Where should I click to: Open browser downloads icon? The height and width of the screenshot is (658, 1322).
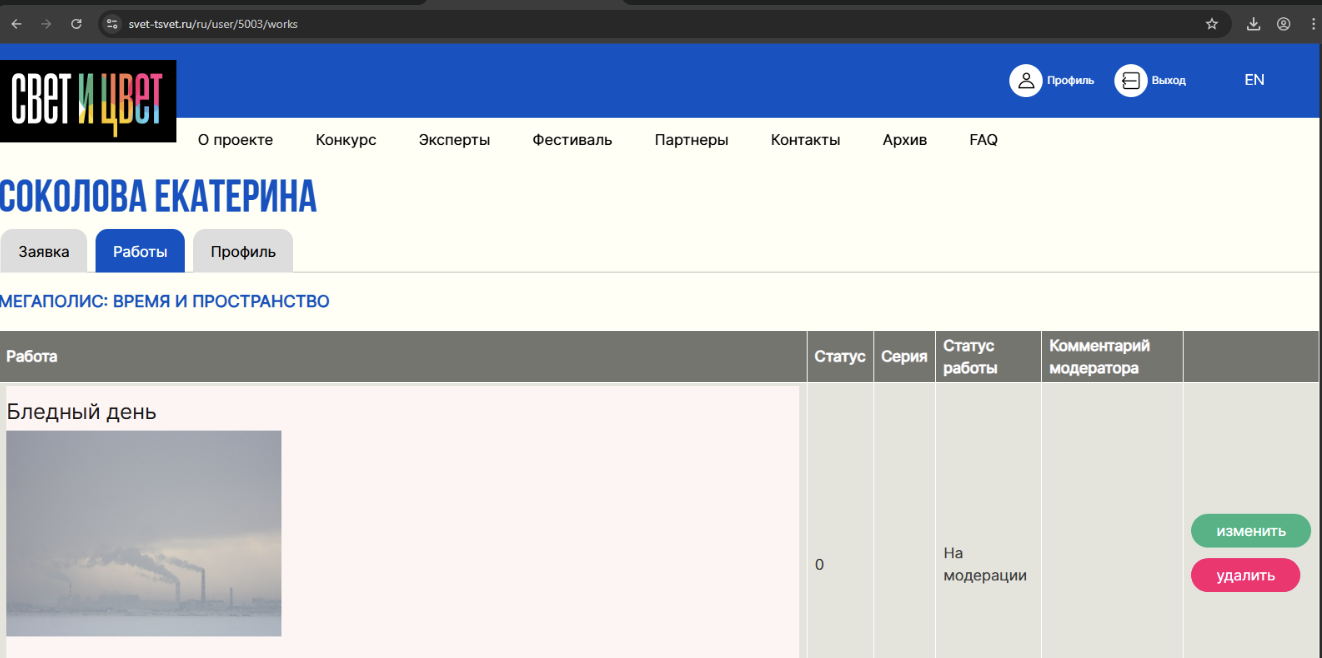pos(1253,24)
